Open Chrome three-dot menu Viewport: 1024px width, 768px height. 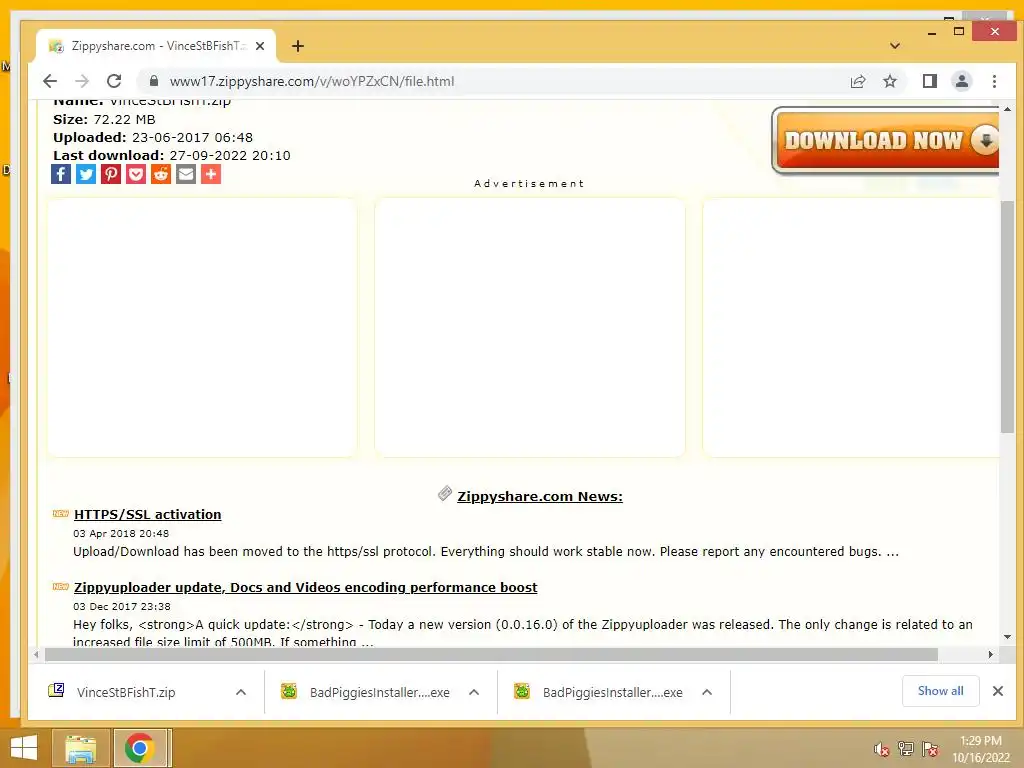(994, 81)
